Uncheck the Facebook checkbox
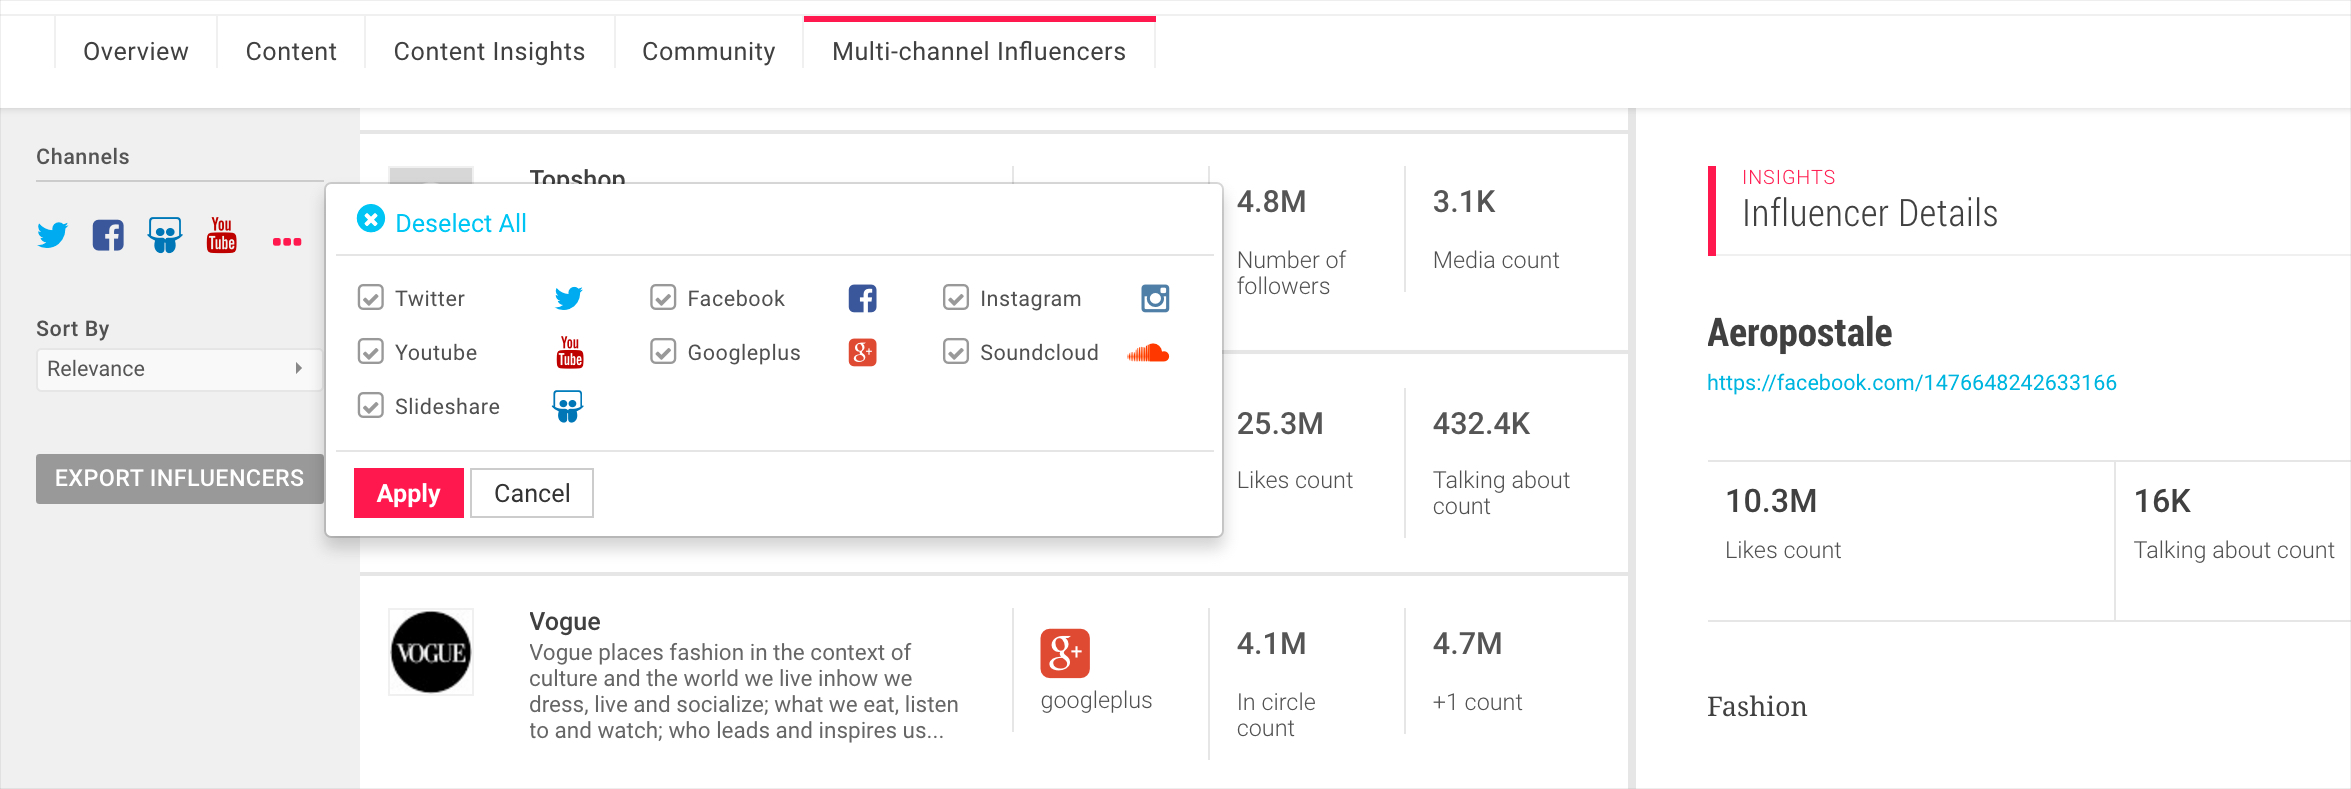 click(x=663, y=298)
